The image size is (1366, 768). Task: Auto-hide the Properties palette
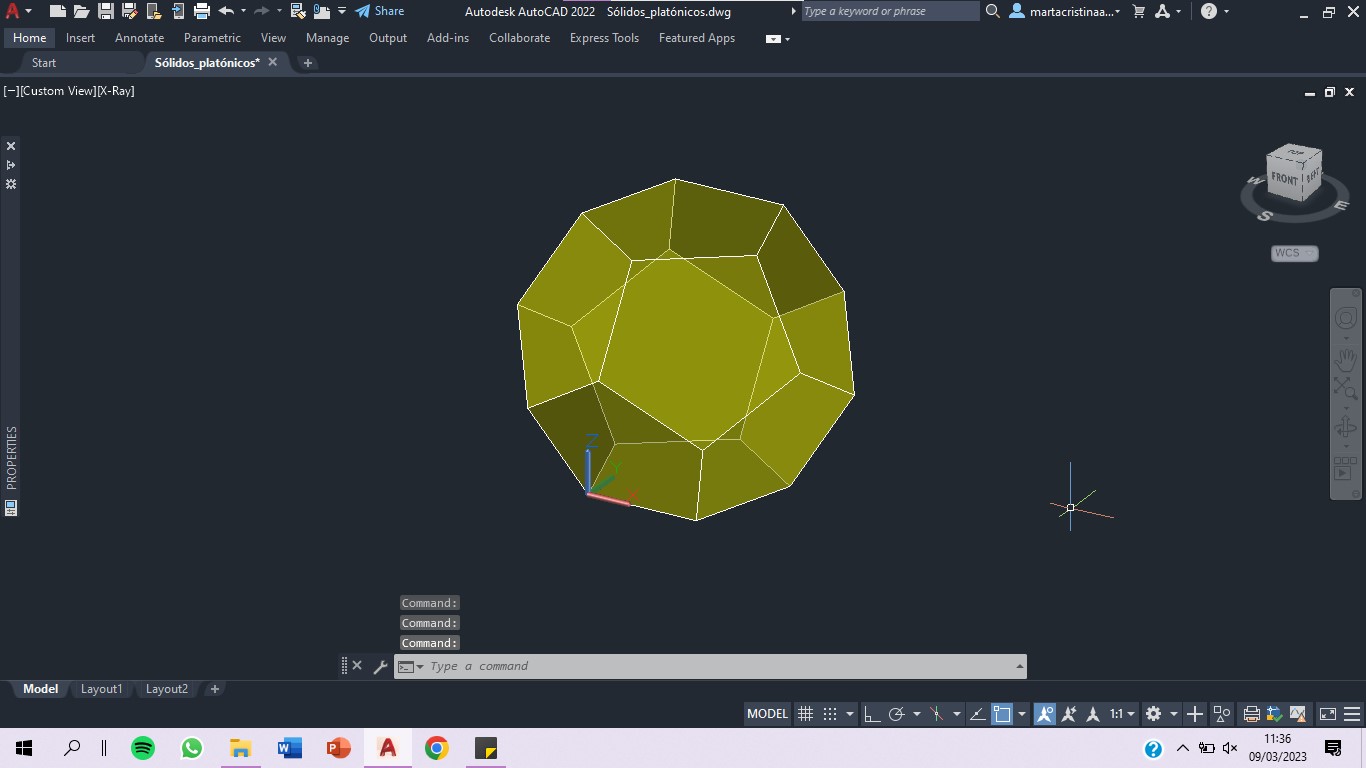[11, 165]
